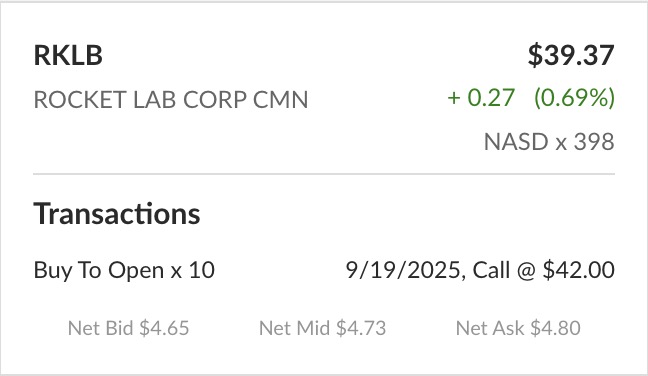Image resolution: width=648 pixels, height=376 pixels.
Task: Click the @ symbol before the strike
Action: tap(526, 271)
